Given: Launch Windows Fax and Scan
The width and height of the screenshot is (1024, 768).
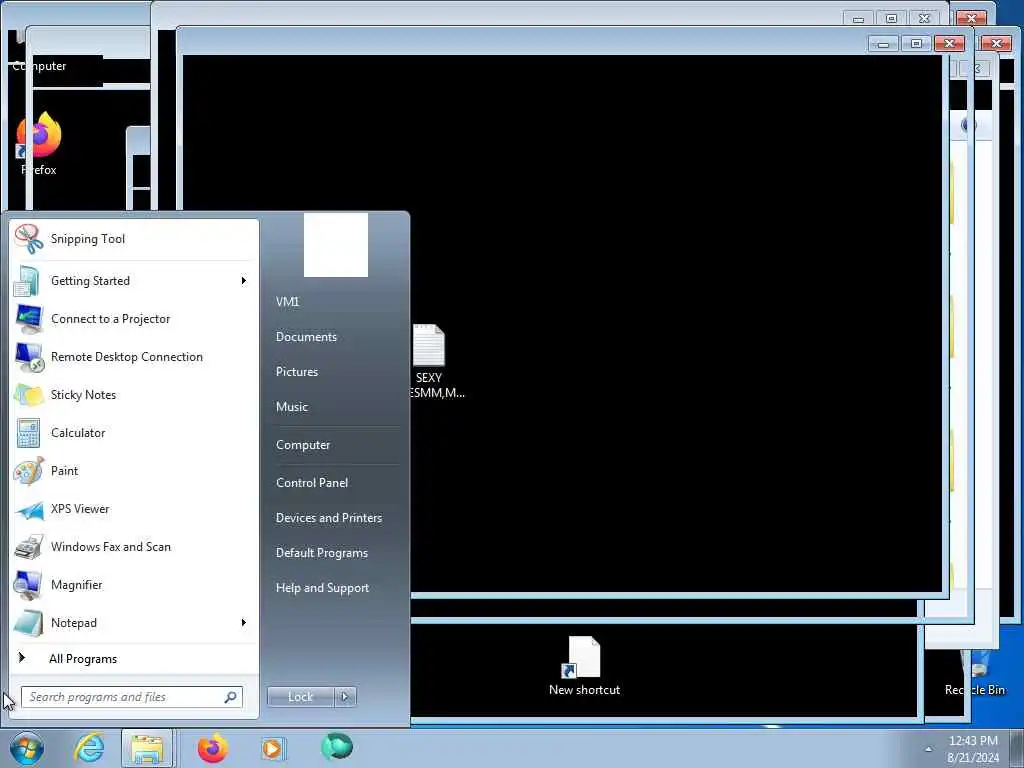Looking at the screenshot, I should pyautogui.click(x=134, y=547).
